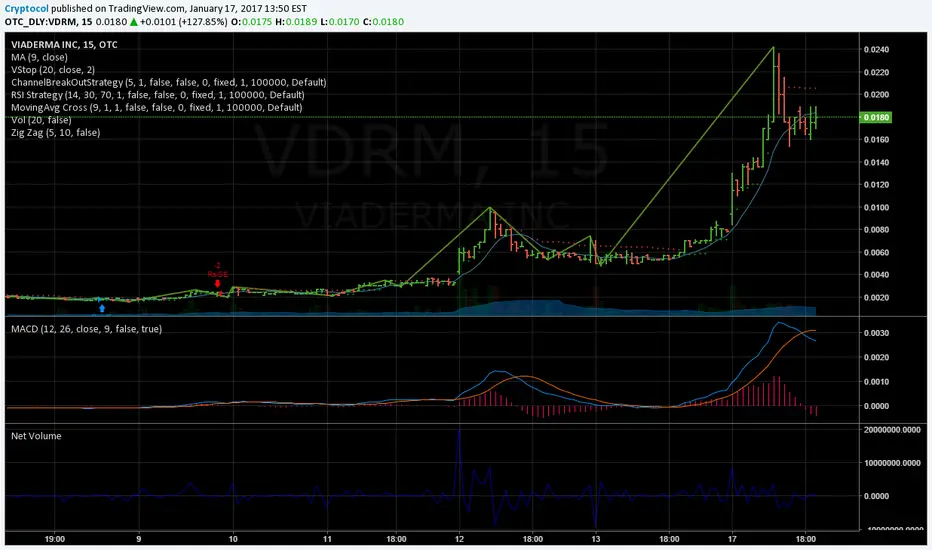
Task: Click the date 9 on the time axis
Action: coord(138,539)
